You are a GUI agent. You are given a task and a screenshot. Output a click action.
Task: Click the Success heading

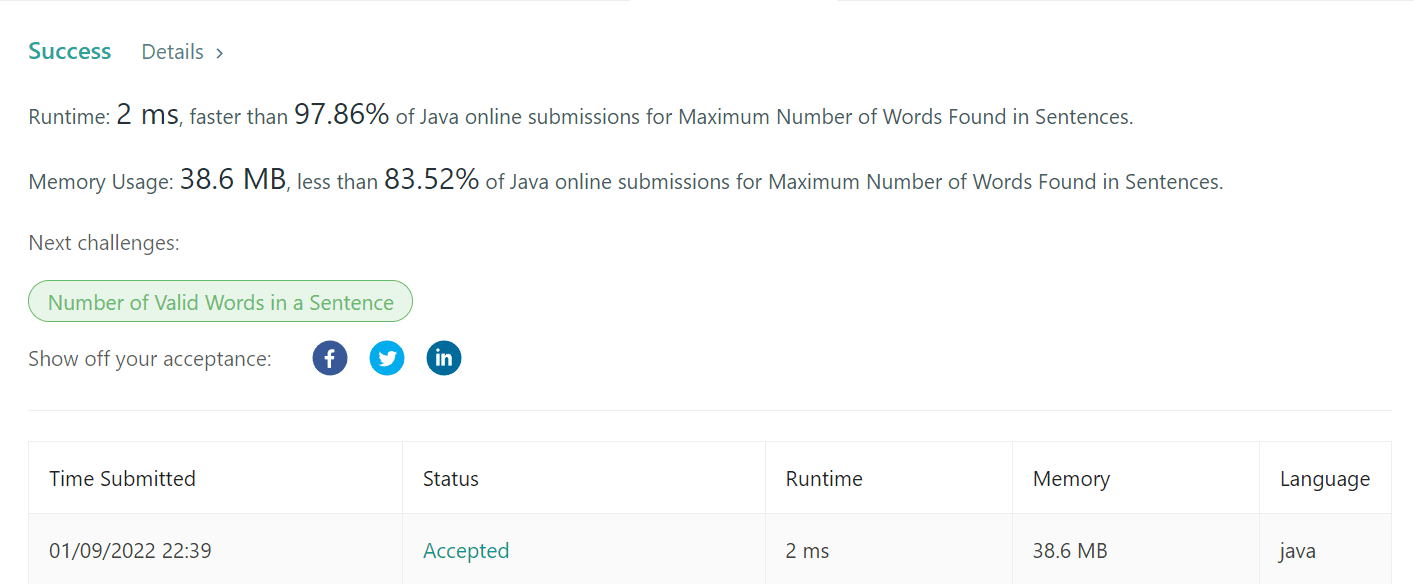[x=69, y=51]
